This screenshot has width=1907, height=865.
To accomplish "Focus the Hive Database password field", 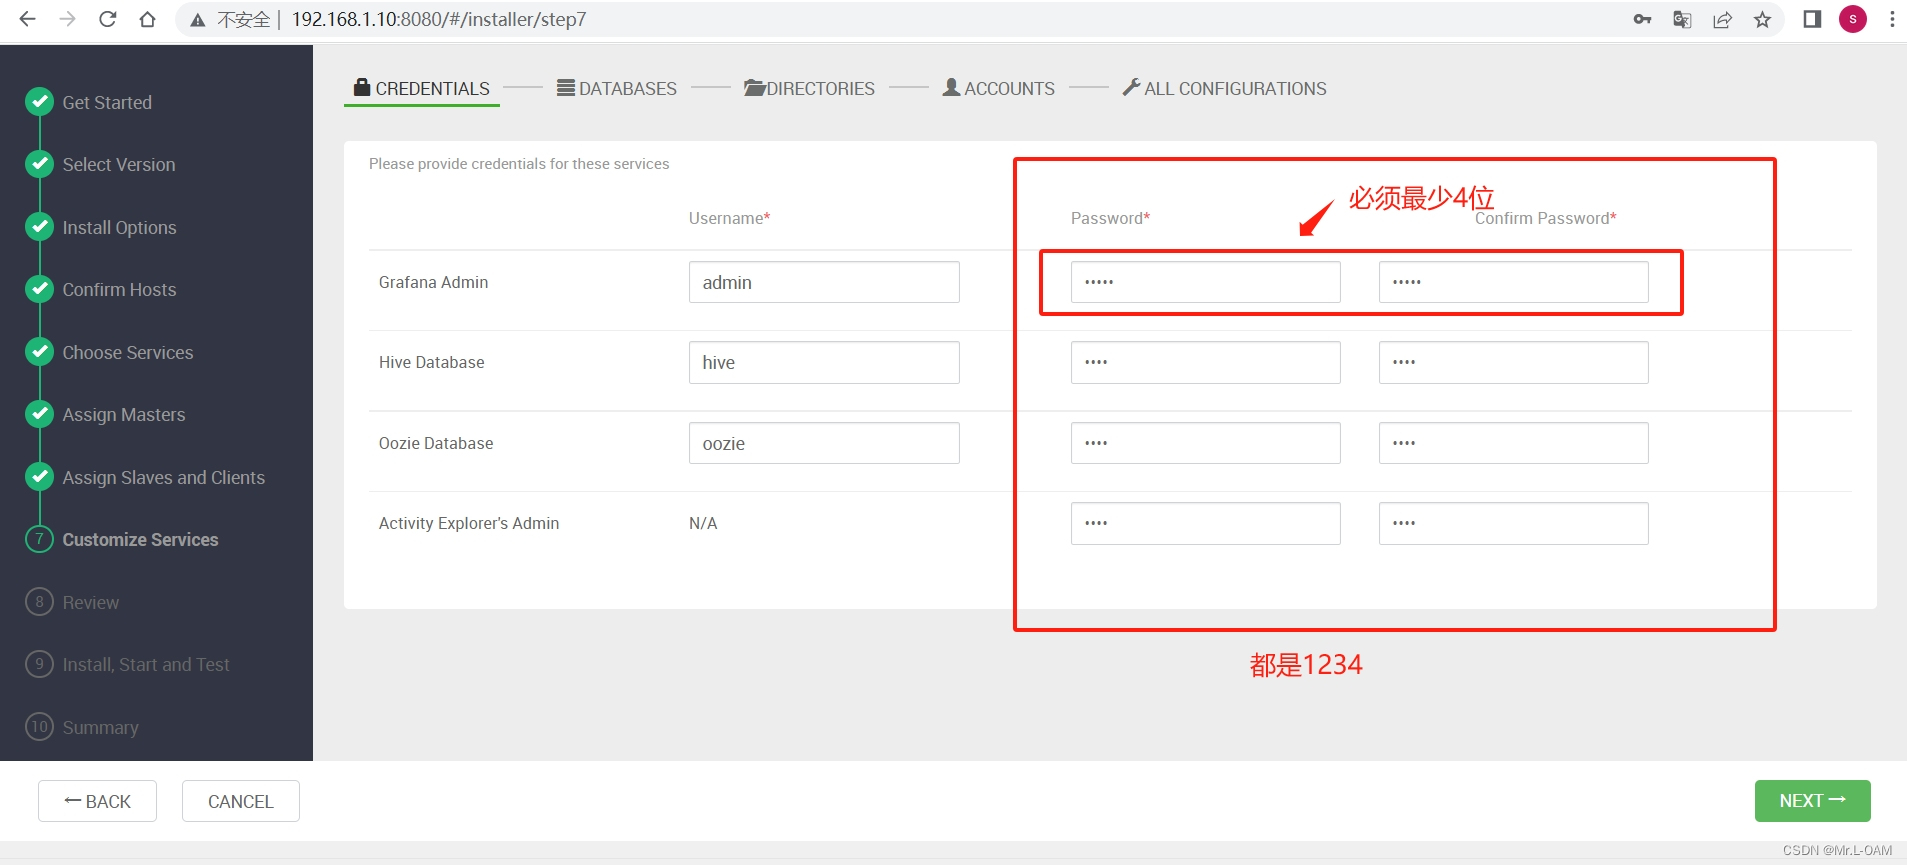I will pos(1205,362).
